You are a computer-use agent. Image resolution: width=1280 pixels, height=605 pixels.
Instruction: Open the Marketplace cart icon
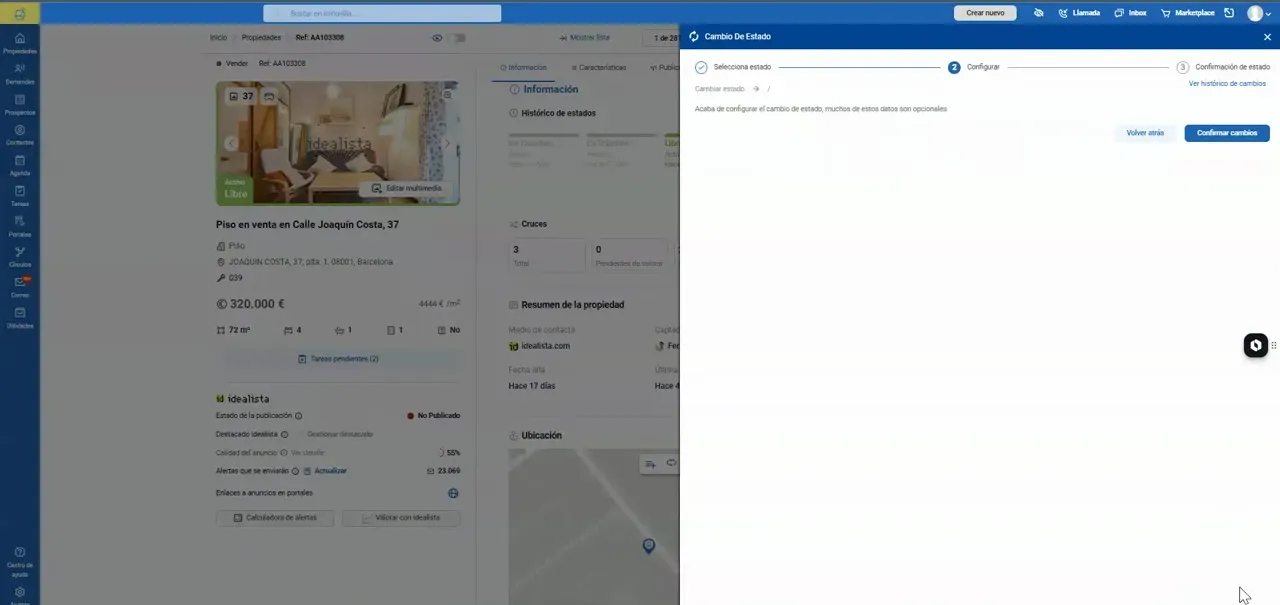tap(1165, 13)
